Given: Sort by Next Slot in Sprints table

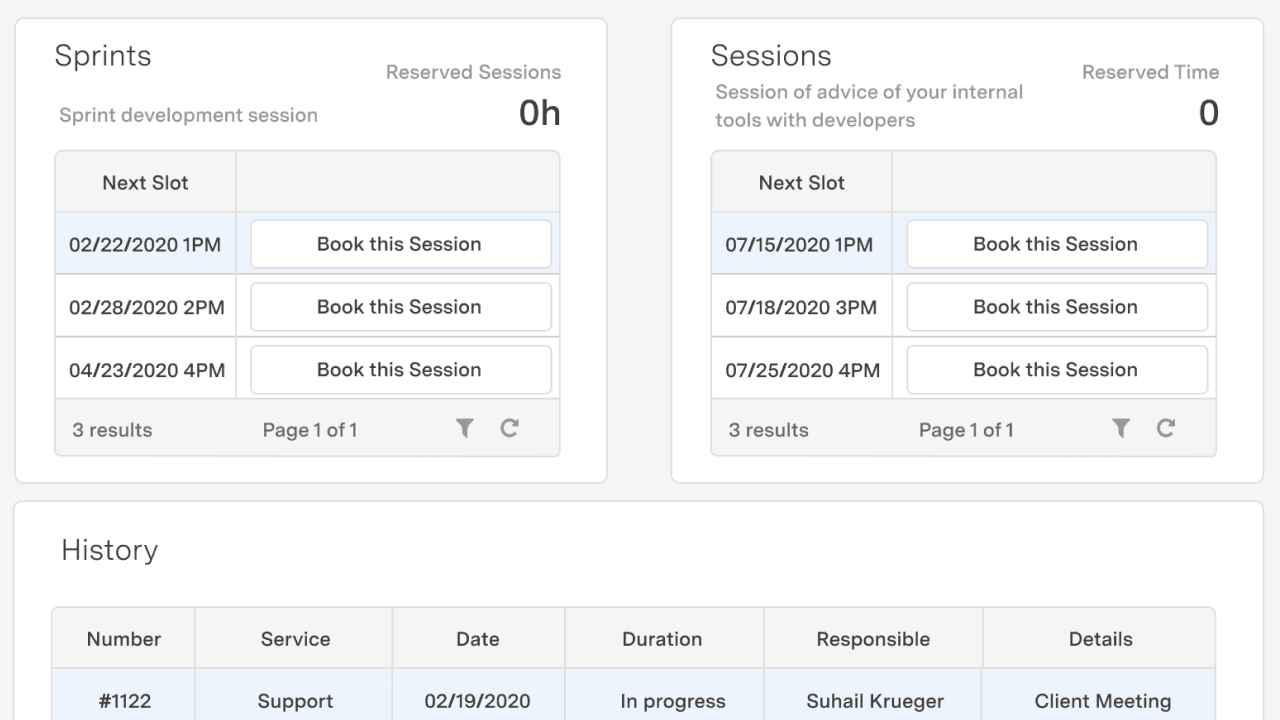Looking at the screenshot, I should tap(146, 183).
